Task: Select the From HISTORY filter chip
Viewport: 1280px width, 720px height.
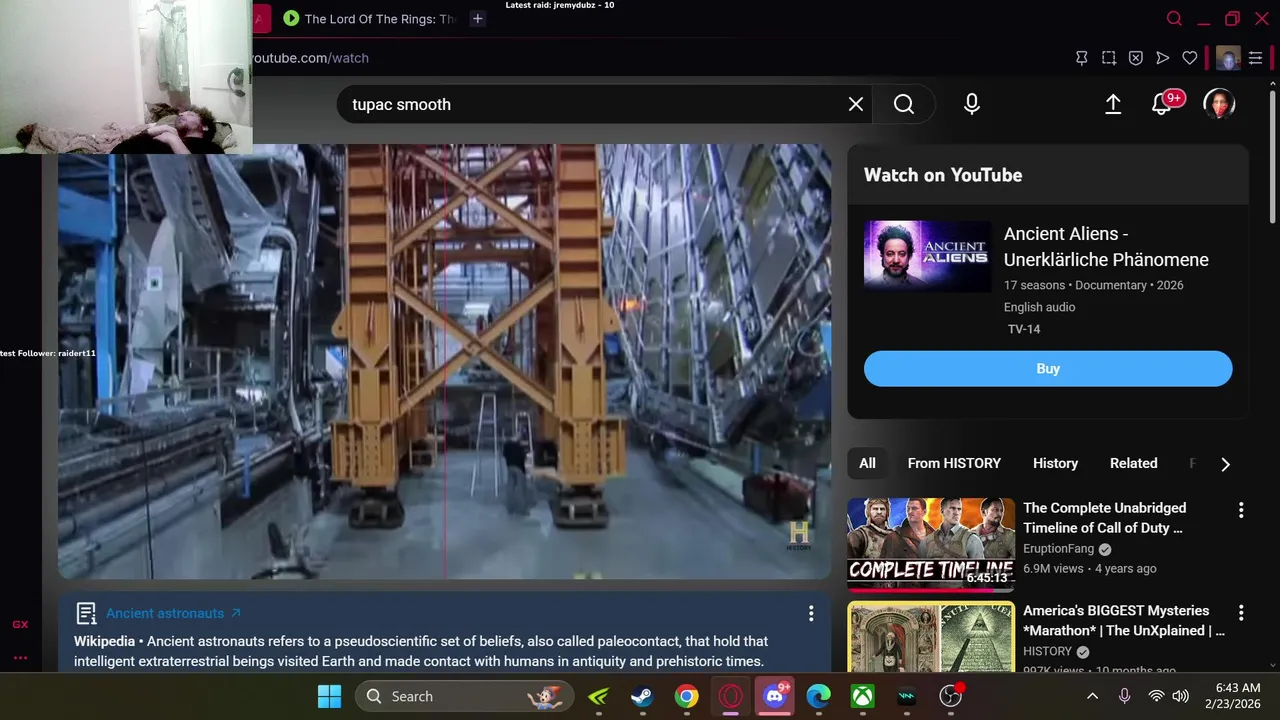Action: 954,463
